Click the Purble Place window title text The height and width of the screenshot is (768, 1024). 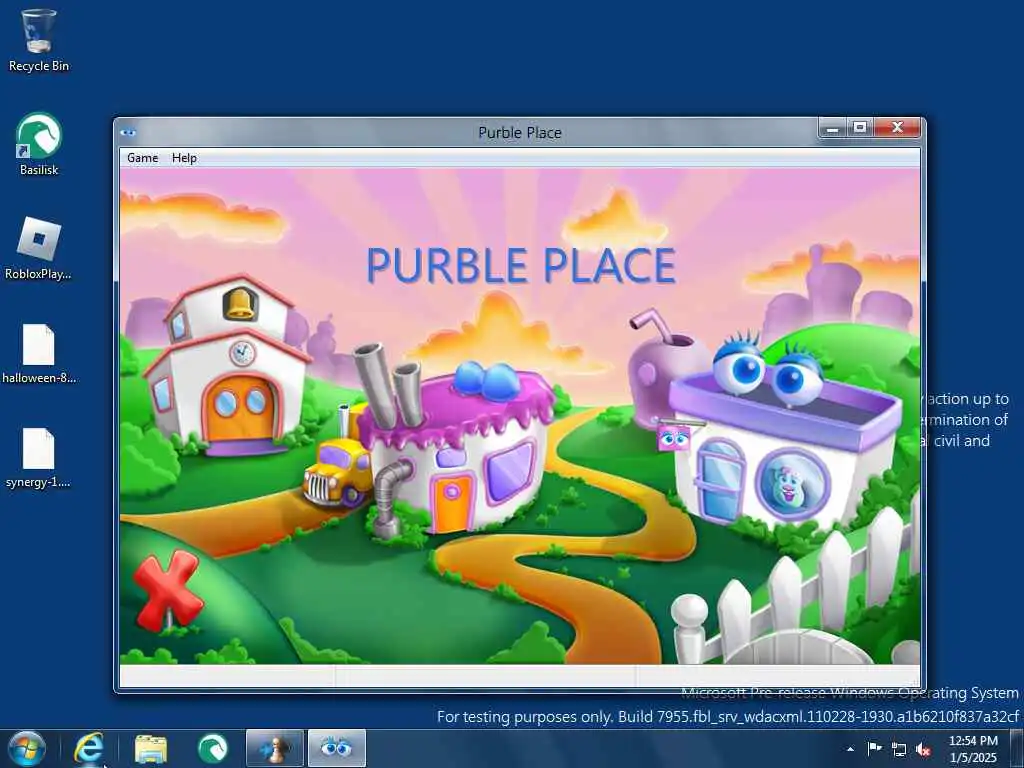click(520, 133)
